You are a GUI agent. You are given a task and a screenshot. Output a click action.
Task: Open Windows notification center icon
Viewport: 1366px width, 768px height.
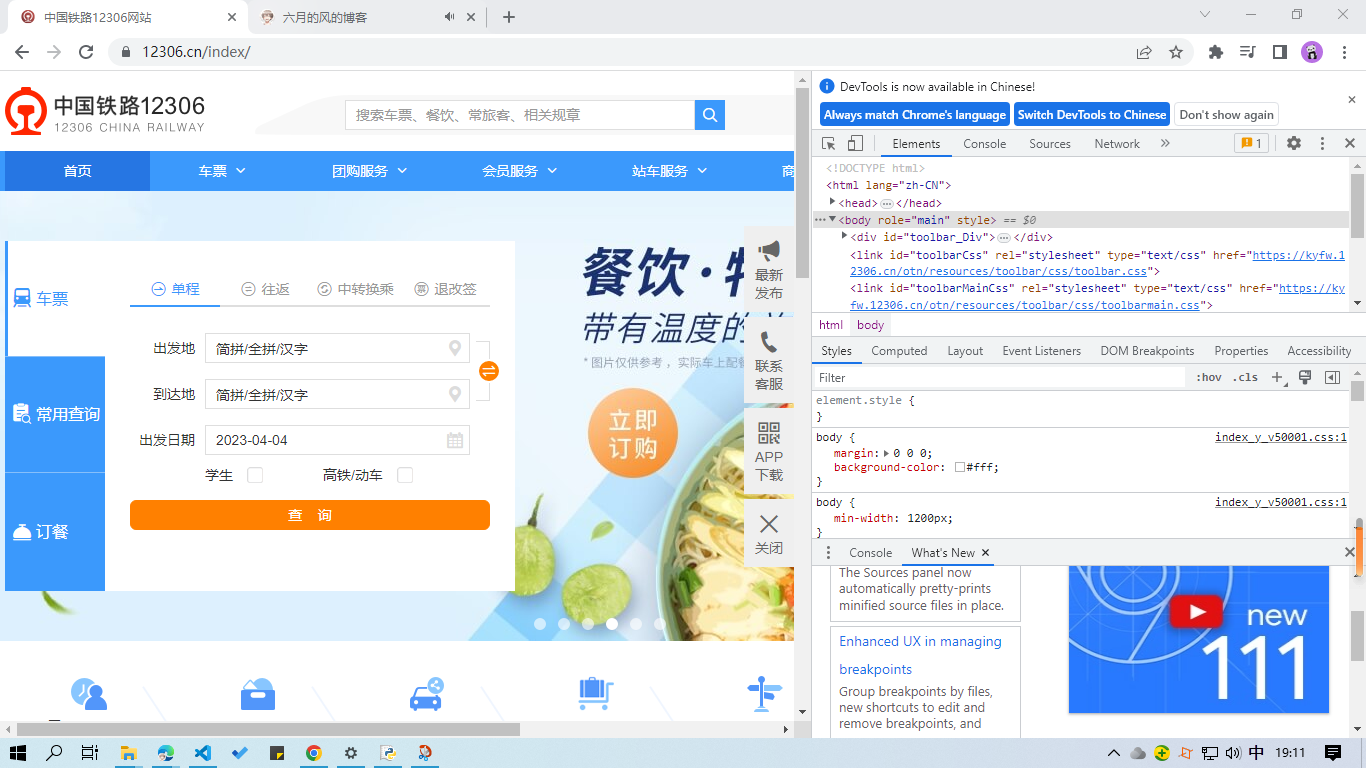click(1333, 753)
